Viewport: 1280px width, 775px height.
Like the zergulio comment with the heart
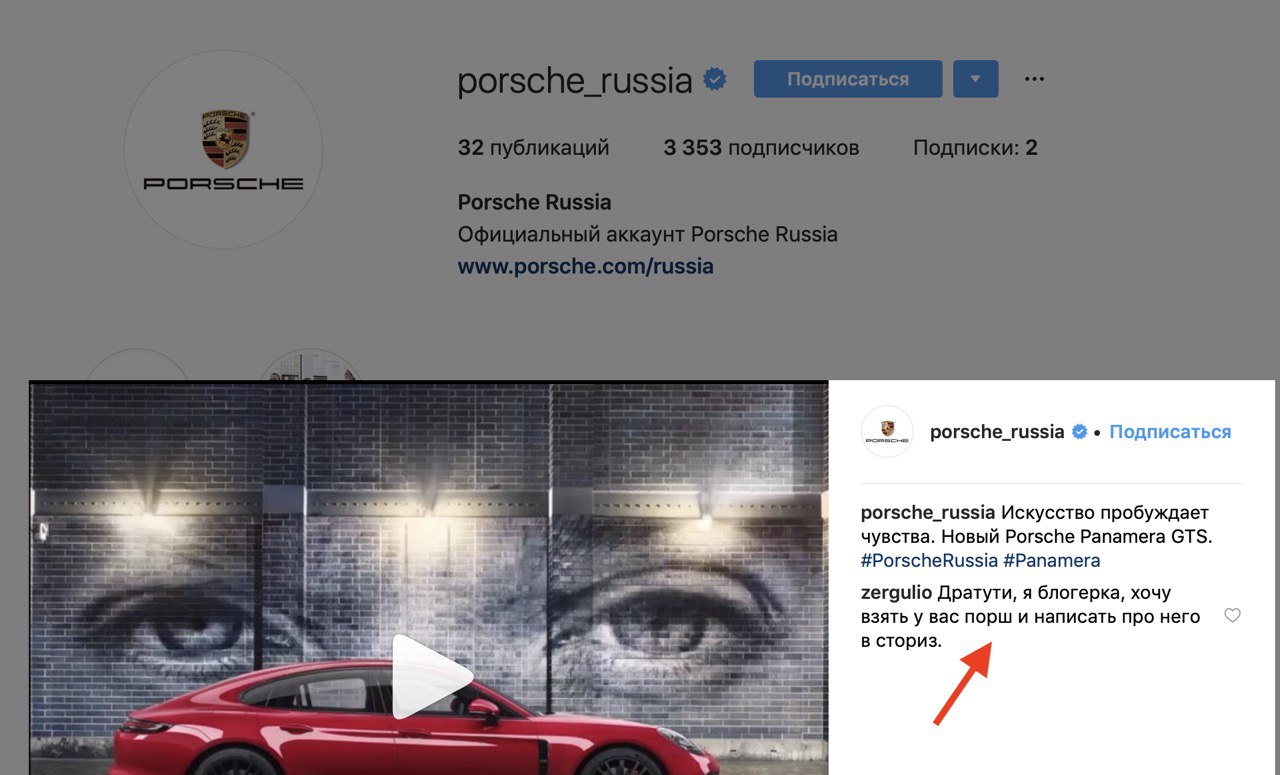coord(1232,616)
